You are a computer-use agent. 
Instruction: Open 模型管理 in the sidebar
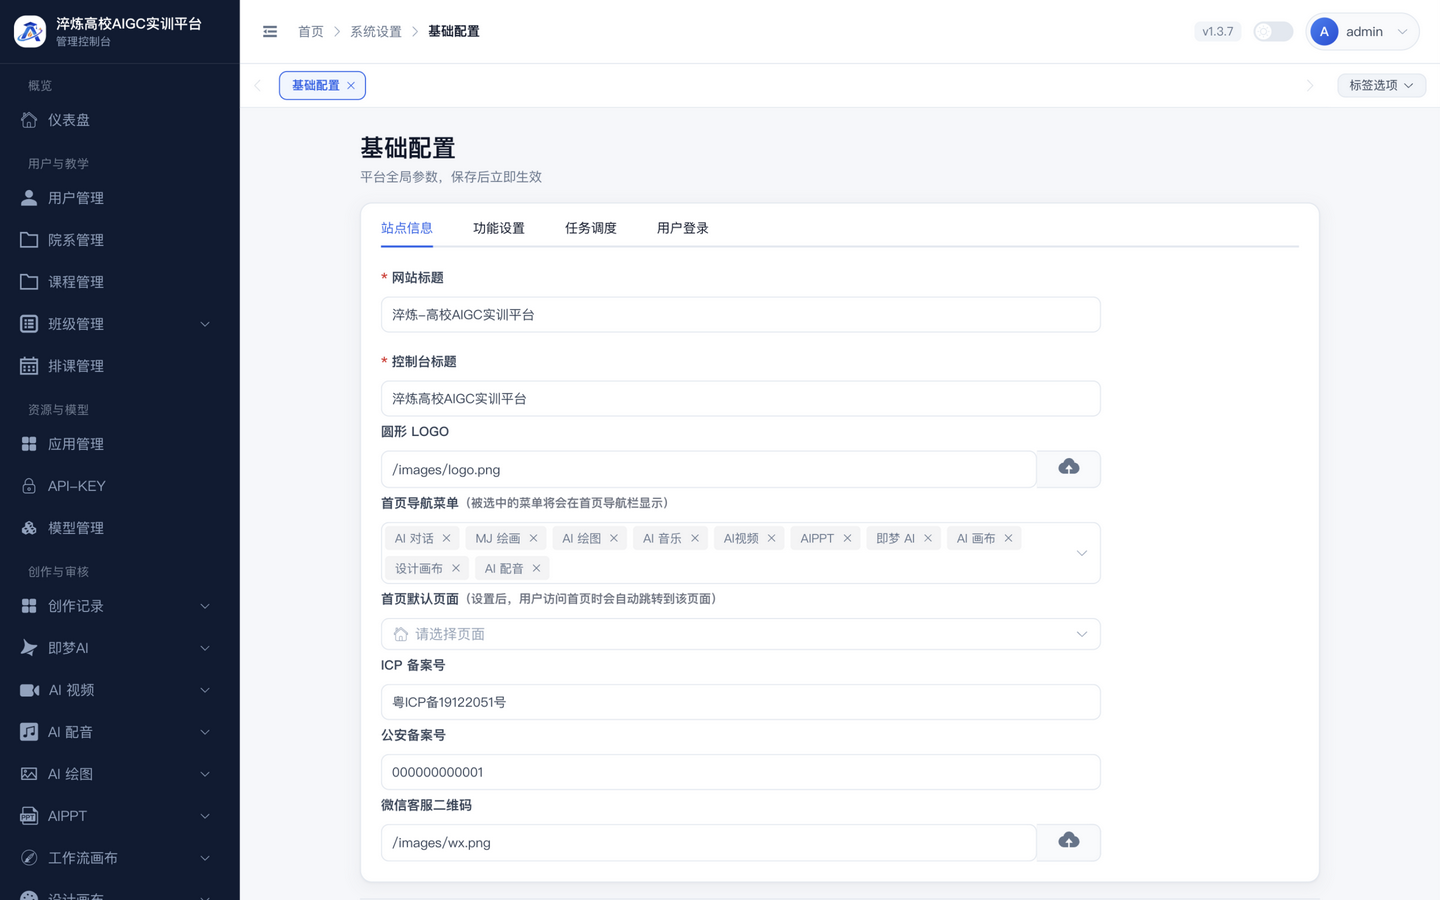[x=120, y=528]
